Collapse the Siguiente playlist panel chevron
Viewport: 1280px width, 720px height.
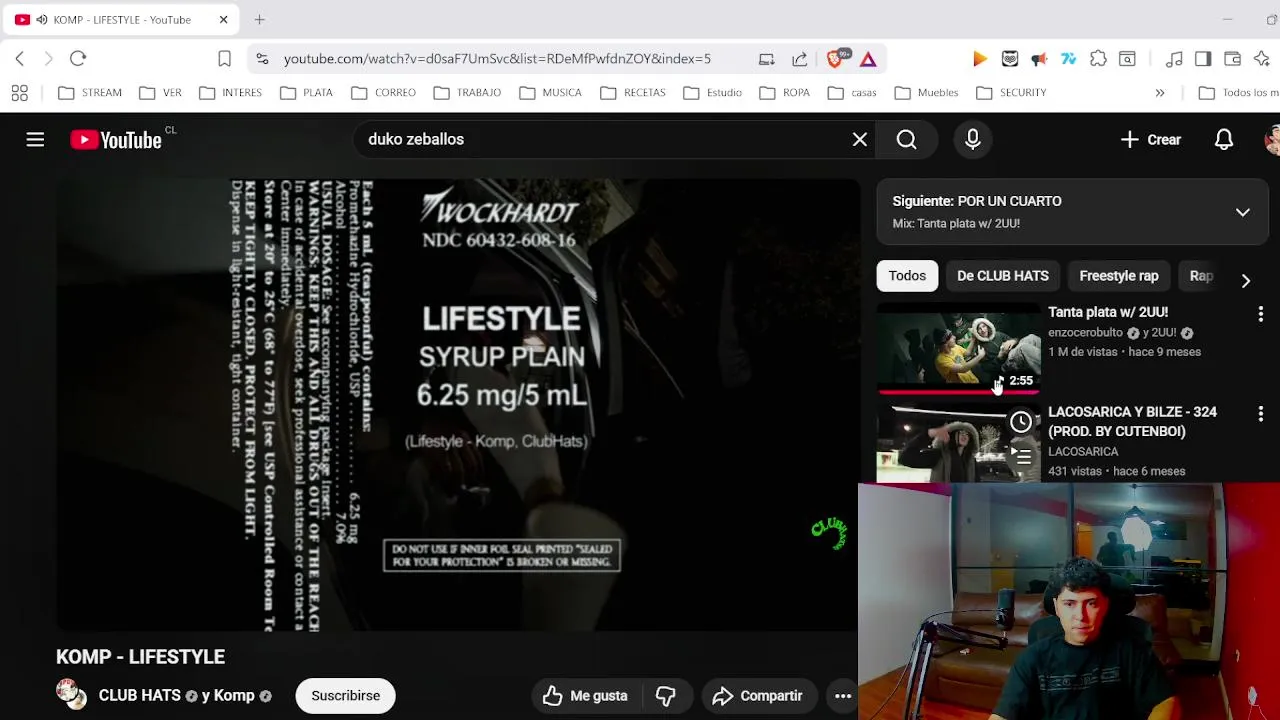coord(1242,212)
